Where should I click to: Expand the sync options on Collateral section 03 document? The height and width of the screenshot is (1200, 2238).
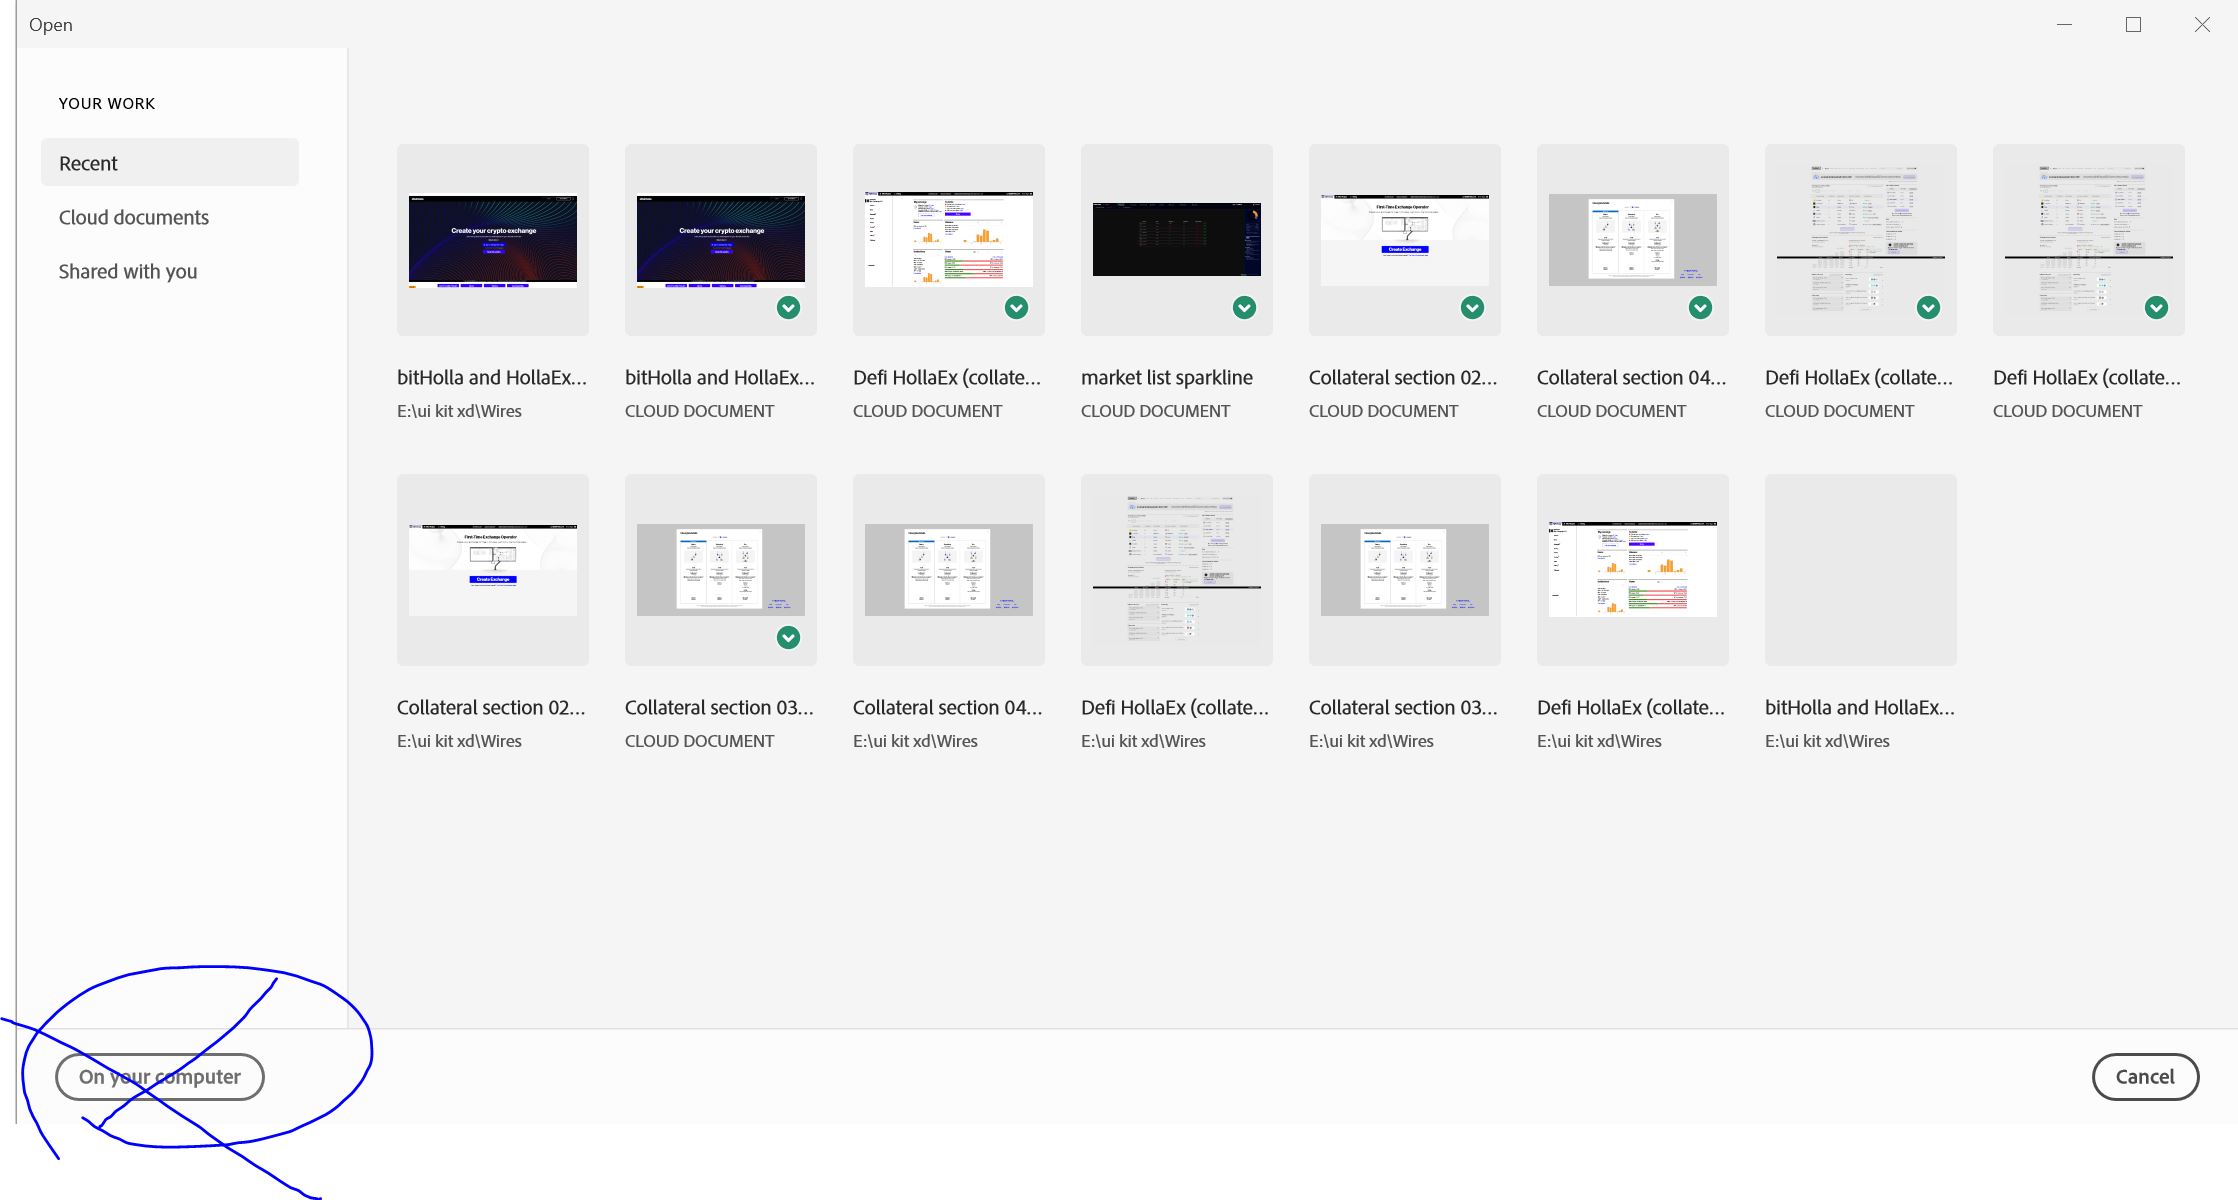[786, 637]
